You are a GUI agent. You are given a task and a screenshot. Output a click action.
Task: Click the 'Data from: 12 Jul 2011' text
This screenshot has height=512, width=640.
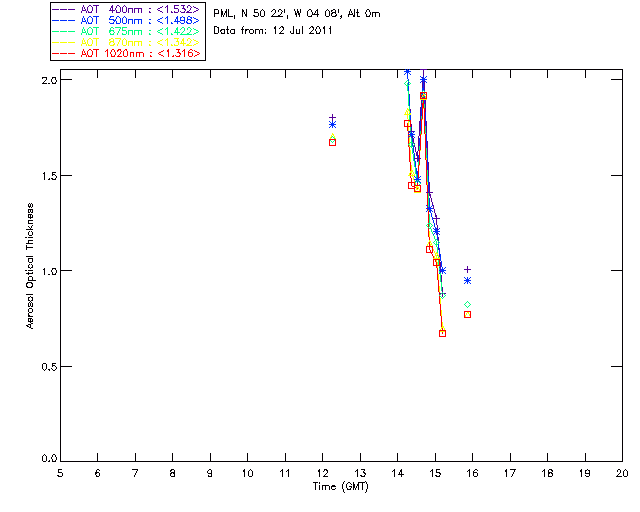[x=273, y=30]
